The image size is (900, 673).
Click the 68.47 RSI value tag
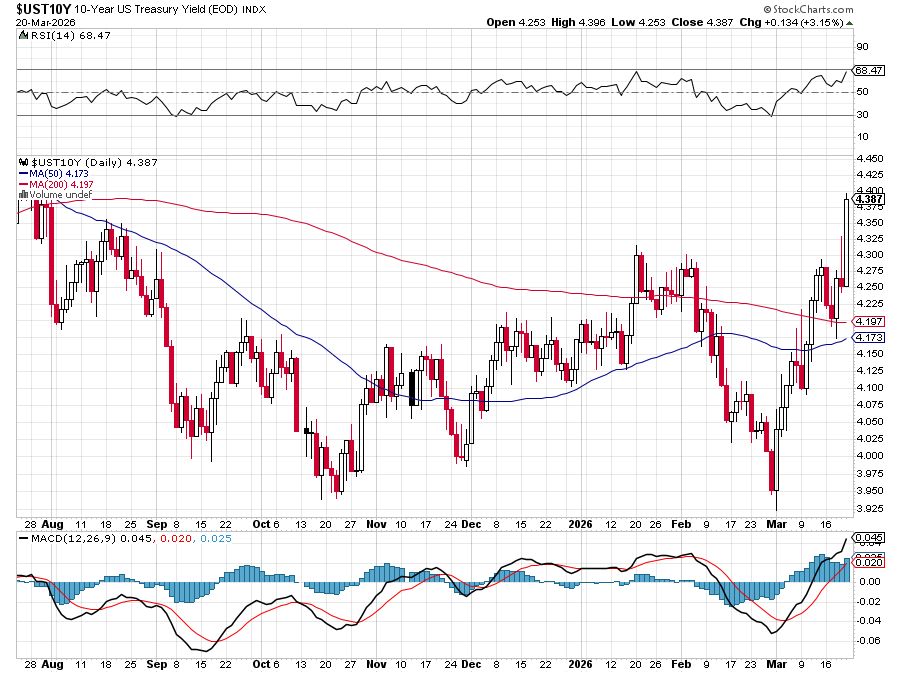866,71
